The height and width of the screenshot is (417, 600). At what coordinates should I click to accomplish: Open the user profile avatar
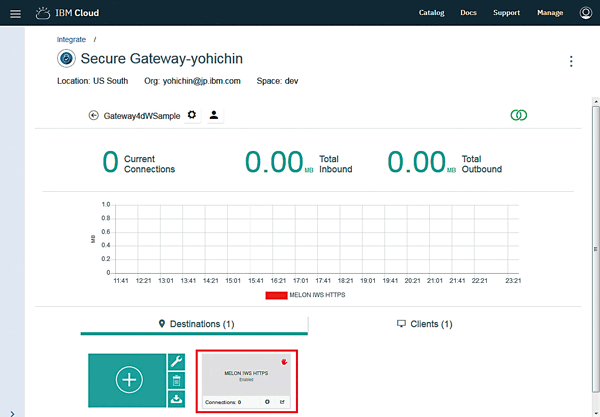(585, 13)
